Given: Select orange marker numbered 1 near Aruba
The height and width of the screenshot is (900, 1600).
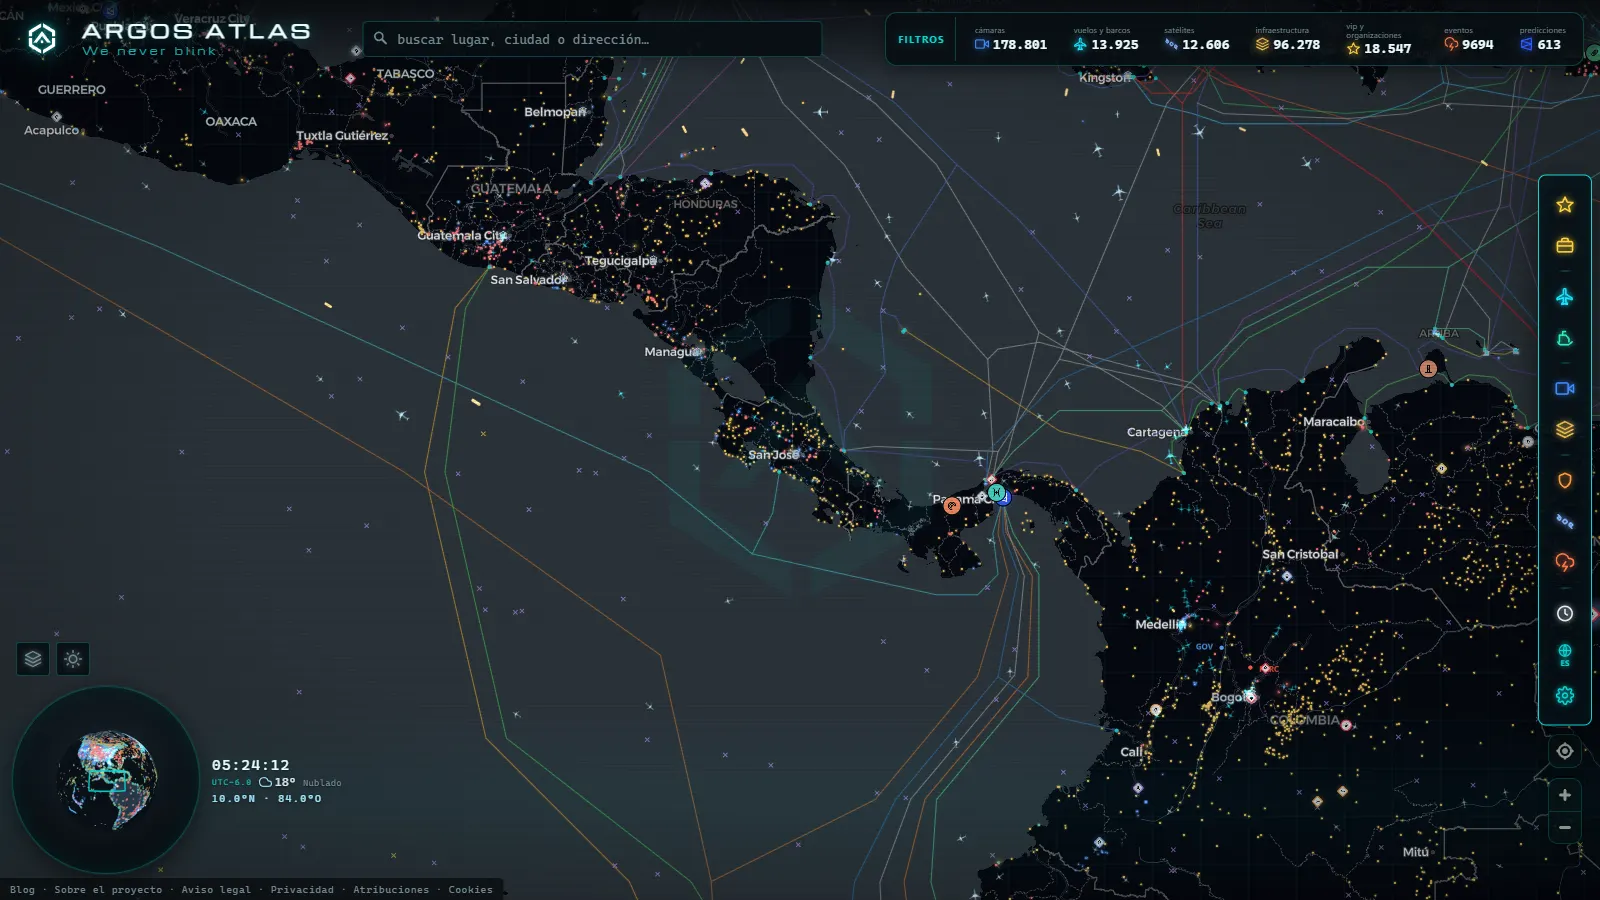Looking at the screenshot, I should (x=1428, y=369).
